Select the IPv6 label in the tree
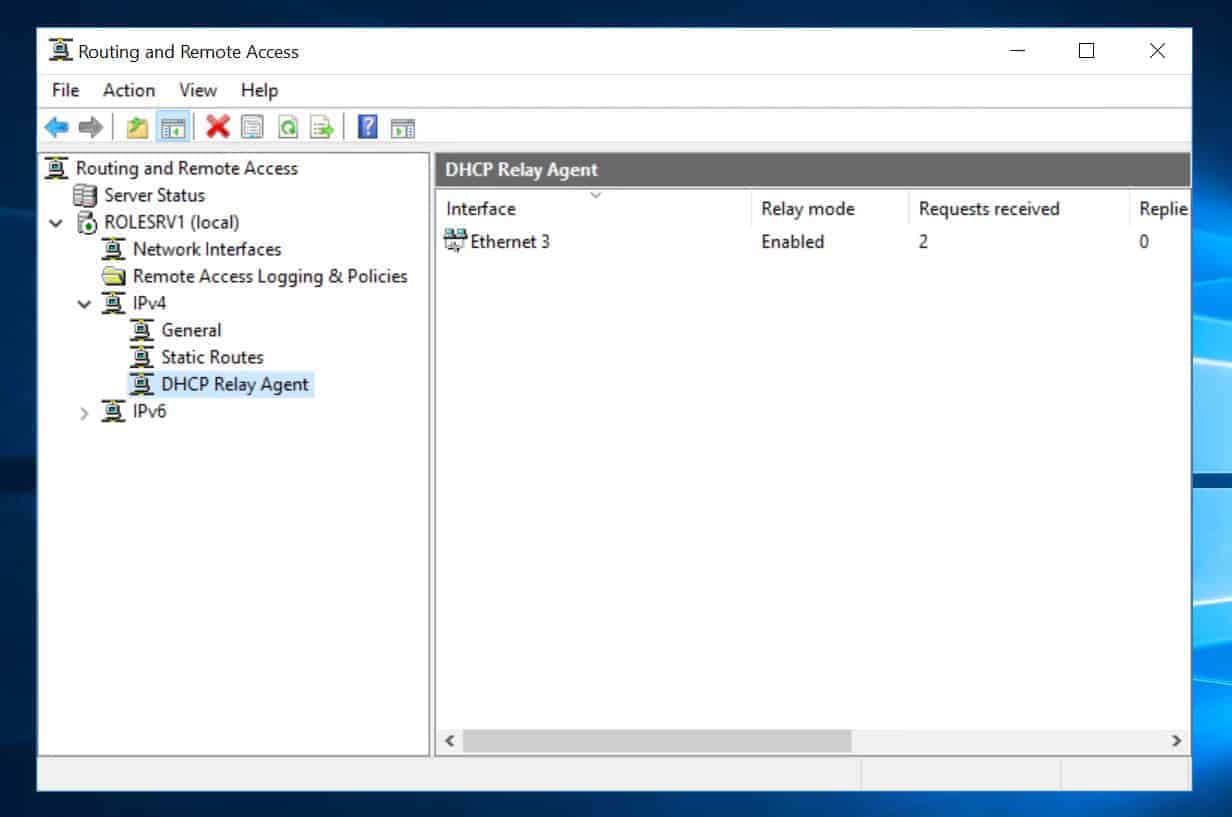The image size is (1232, 817). pos(149,411)
